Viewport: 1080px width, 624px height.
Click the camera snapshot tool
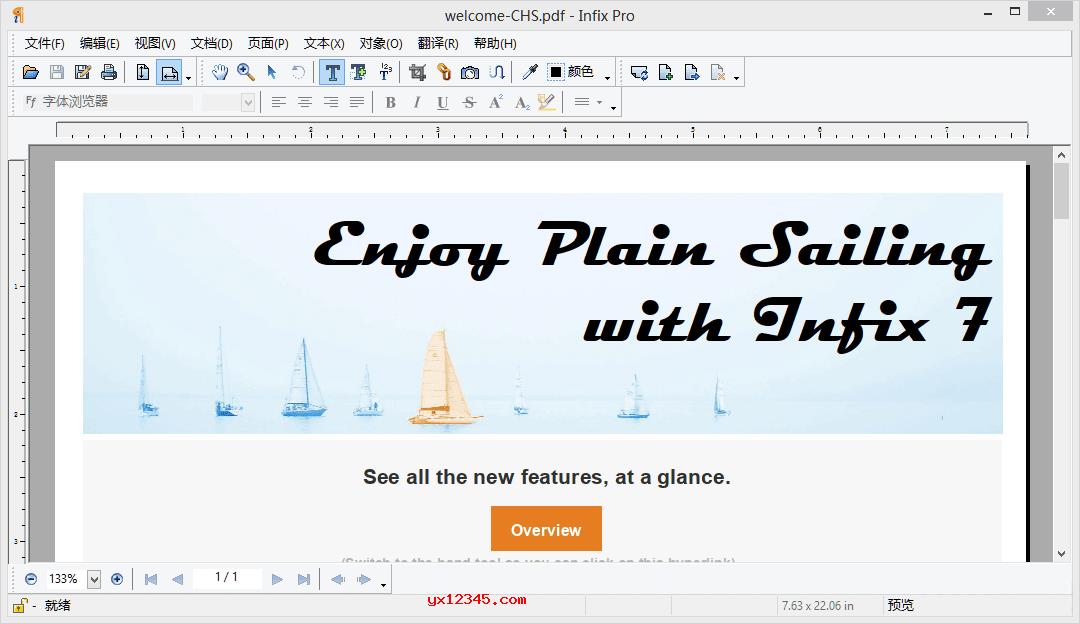tap(470, 72)
